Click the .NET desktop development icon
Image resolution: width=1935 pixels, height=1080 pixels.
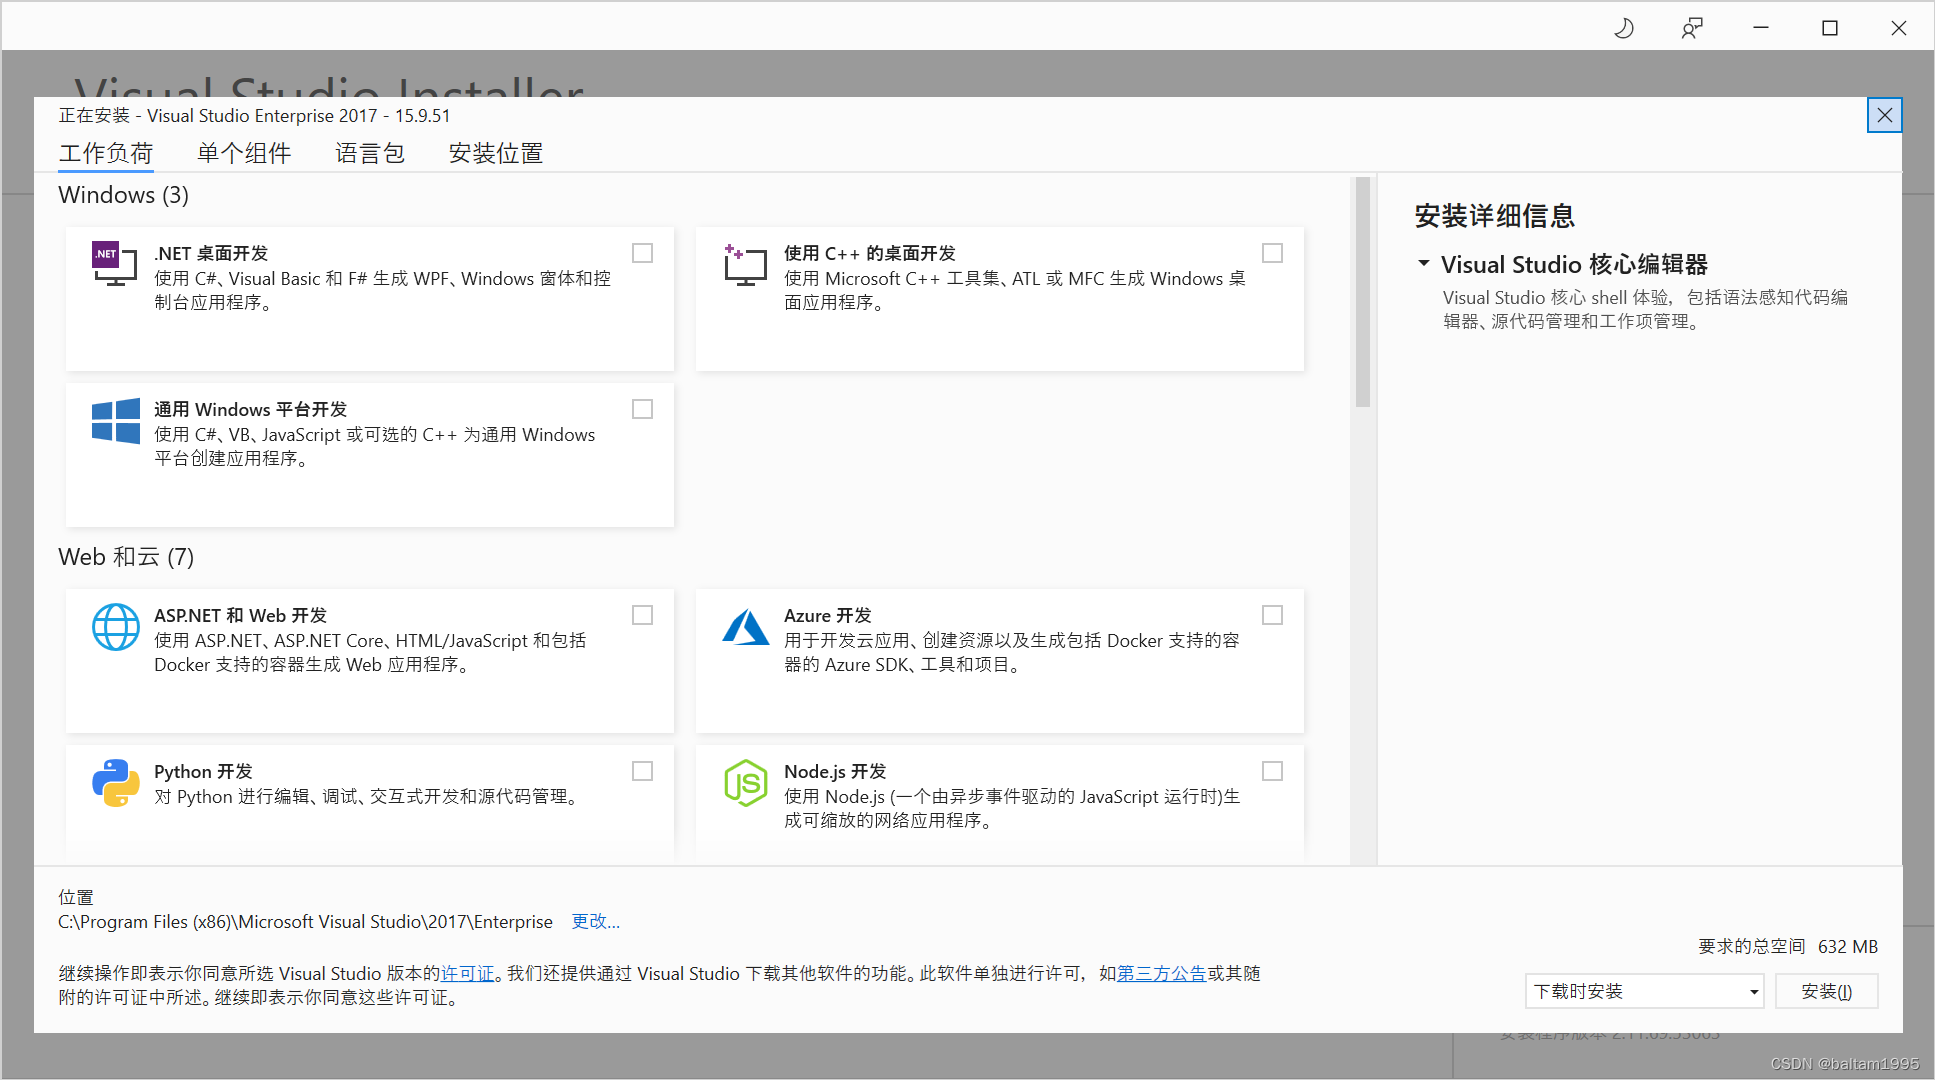tap(115, 264)
